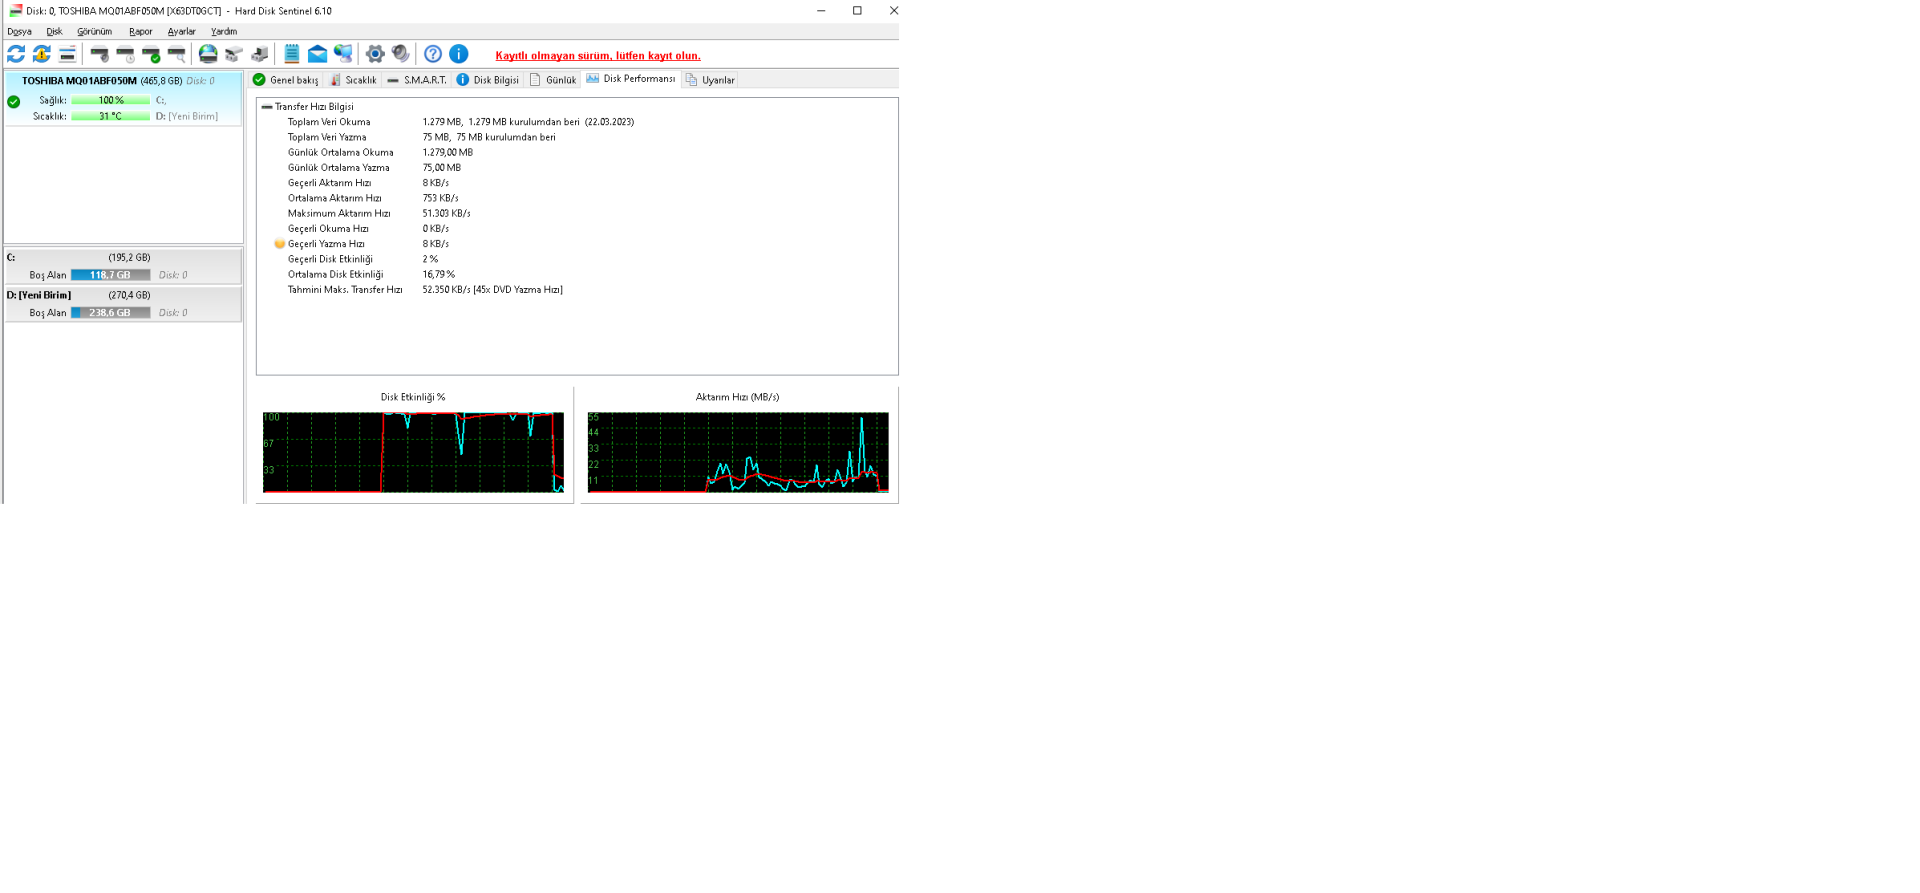The image size is (1920, 893).
Task: Click the D: [Yeni Birim] free space bar
Action: (111, 313)
